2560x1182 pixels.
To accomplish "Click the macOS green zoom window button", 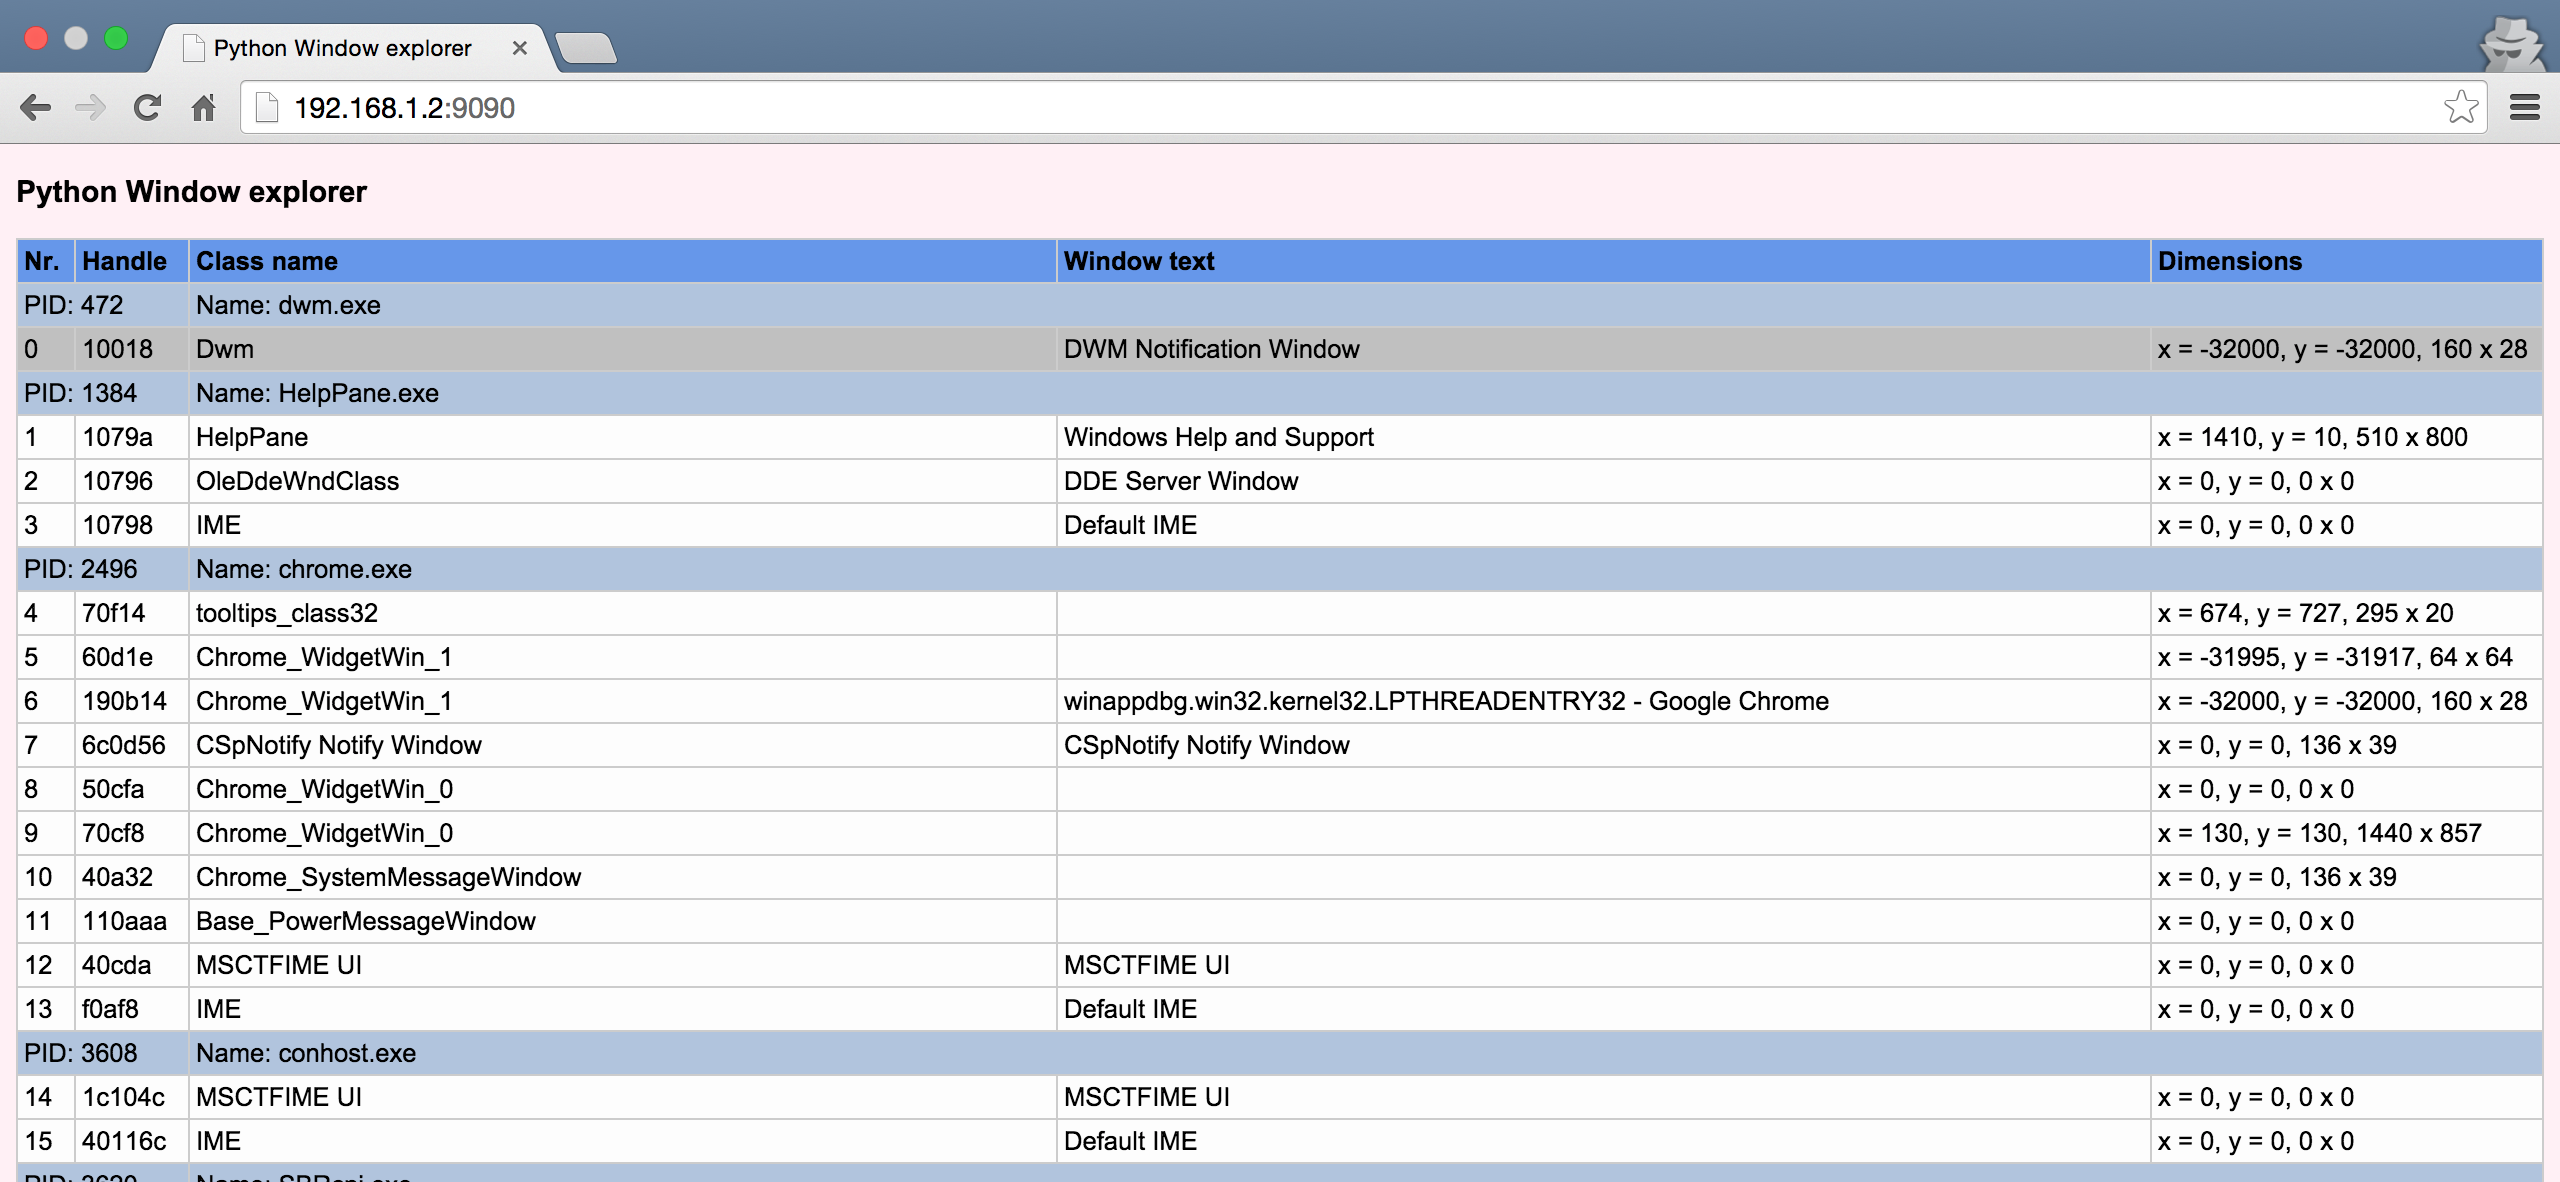I will (x=116, y=38).
